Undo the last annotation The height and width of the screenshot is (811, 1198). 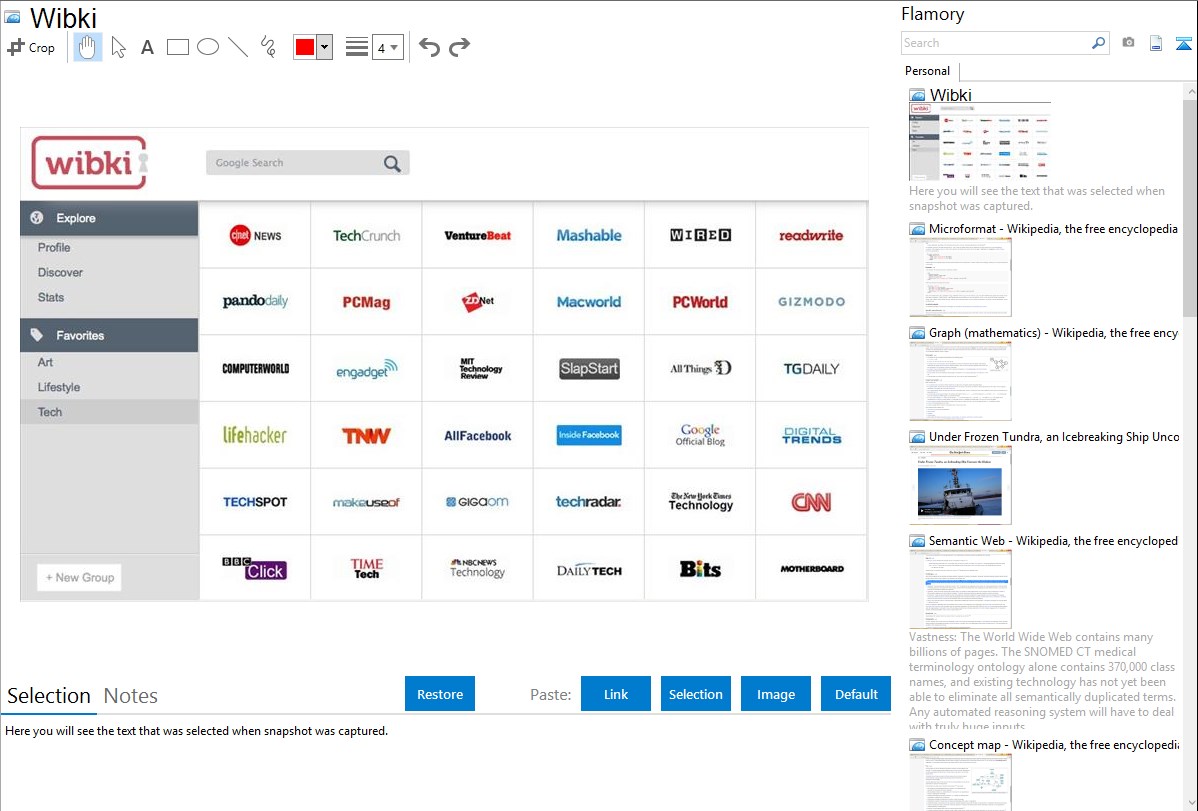coord(429,47)
